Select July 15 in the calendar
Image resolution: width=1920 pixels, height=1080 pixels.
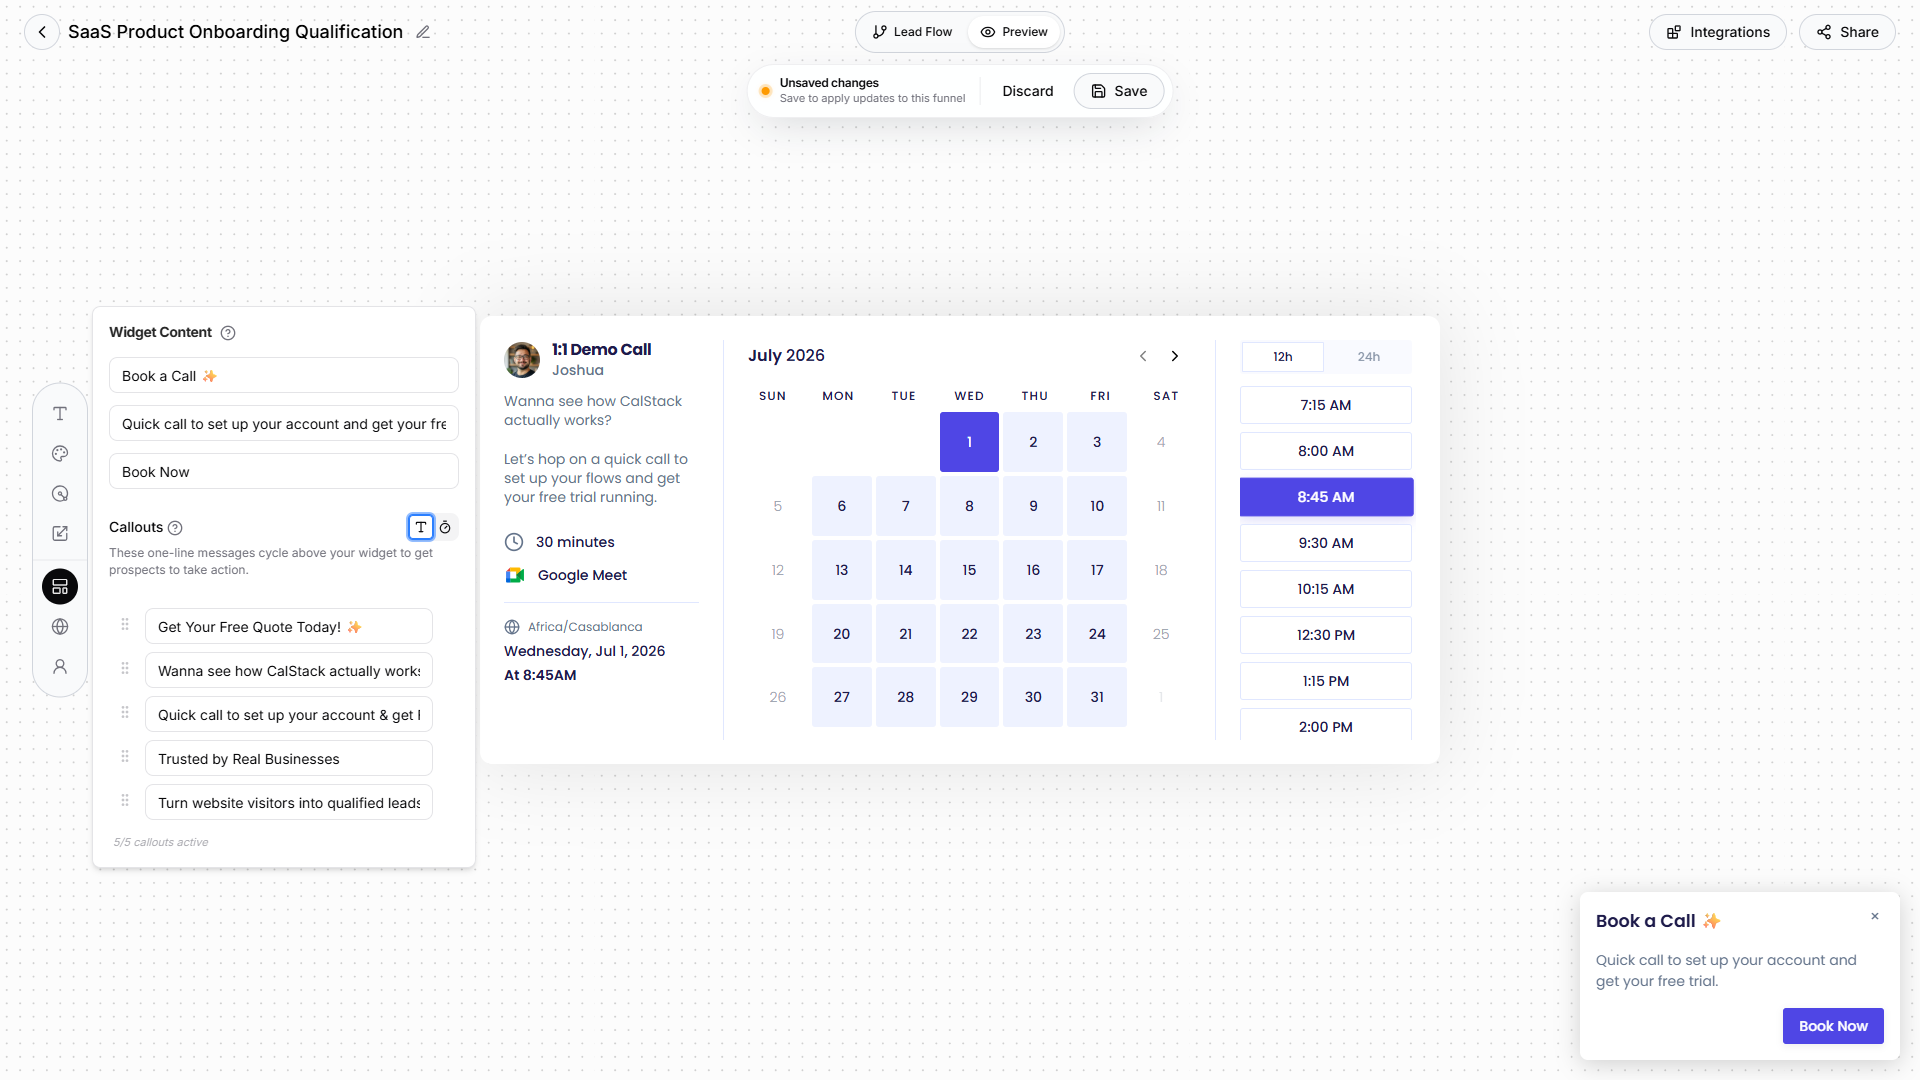click(x=969, y=570)
